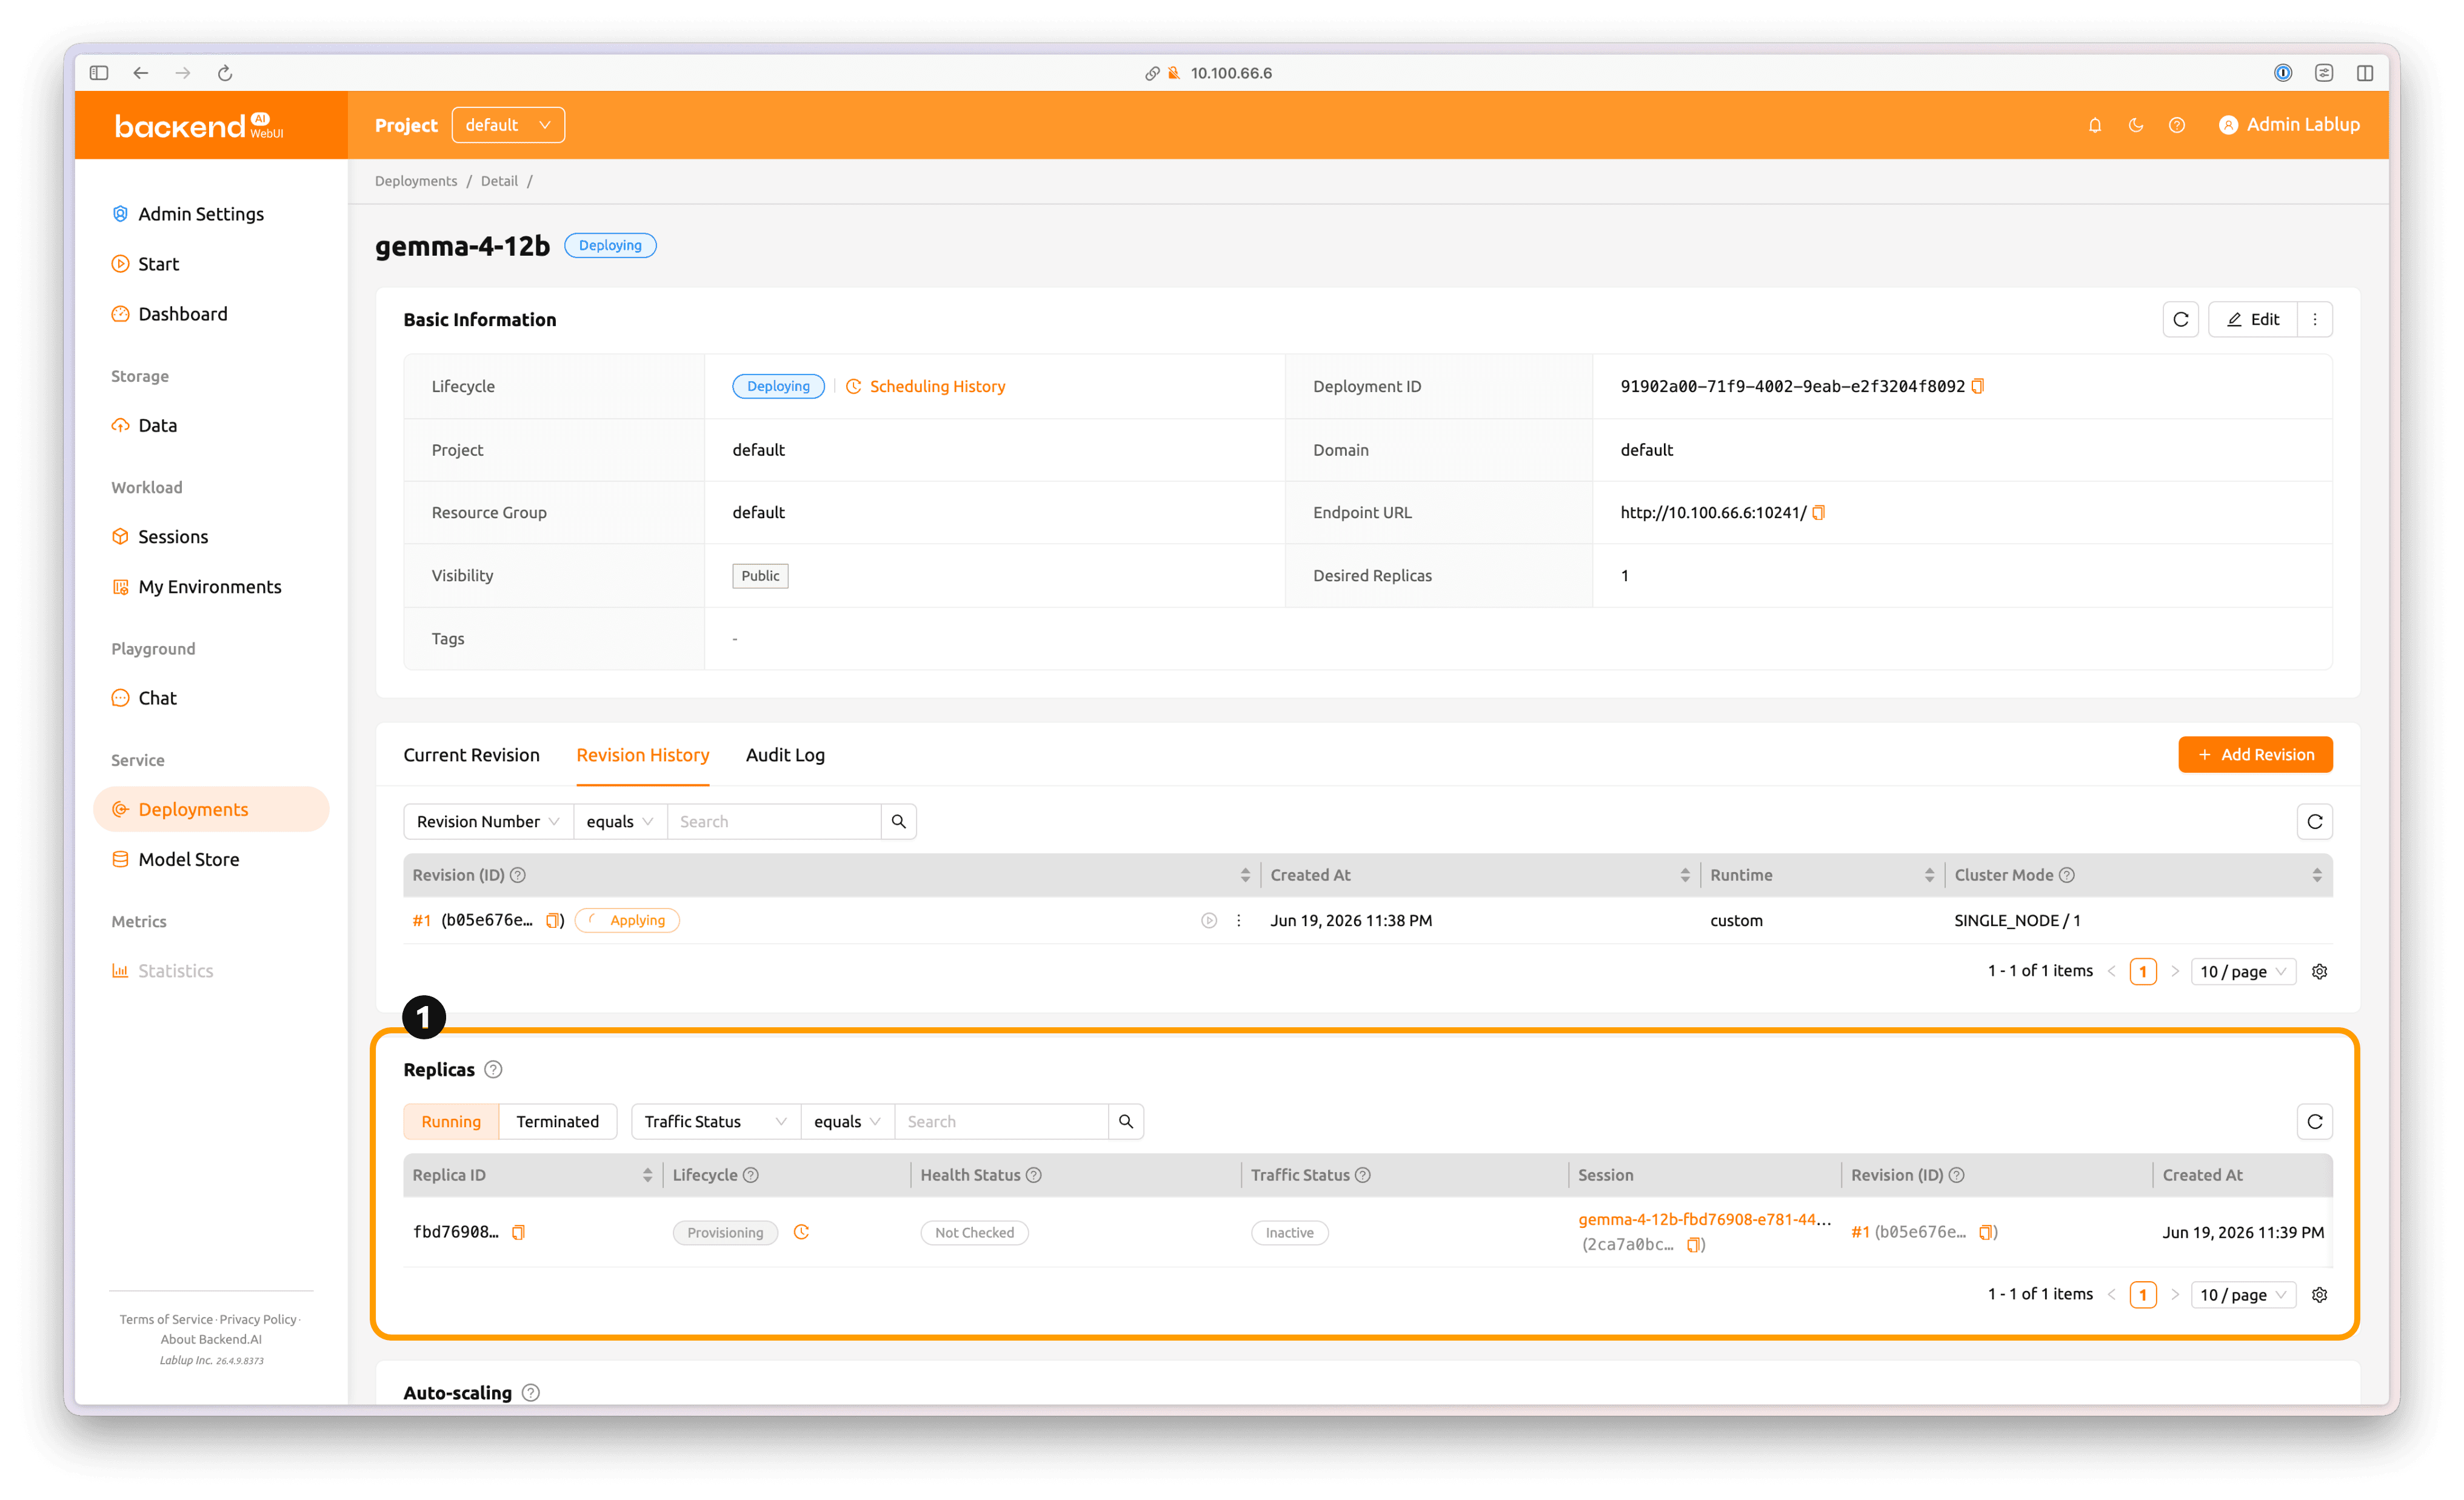The height and width of the screenshot is (1500, 2464).
Task: Go back with the browser back arrow
Action: tap(141, 72)
